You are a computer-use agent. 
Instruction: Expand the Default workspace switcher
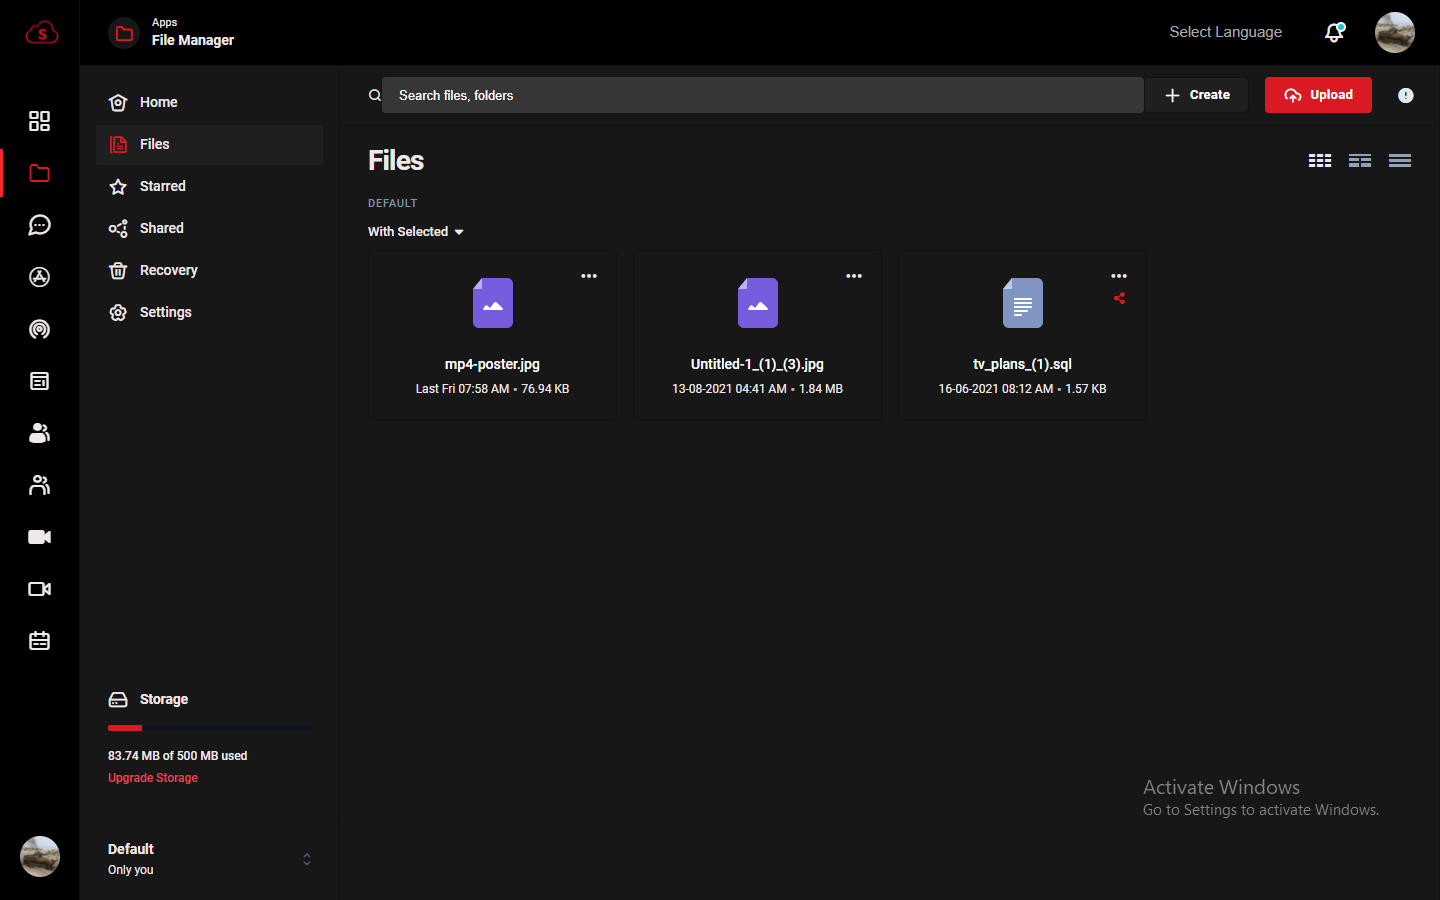pyautogui.click(x=306, y=859)
